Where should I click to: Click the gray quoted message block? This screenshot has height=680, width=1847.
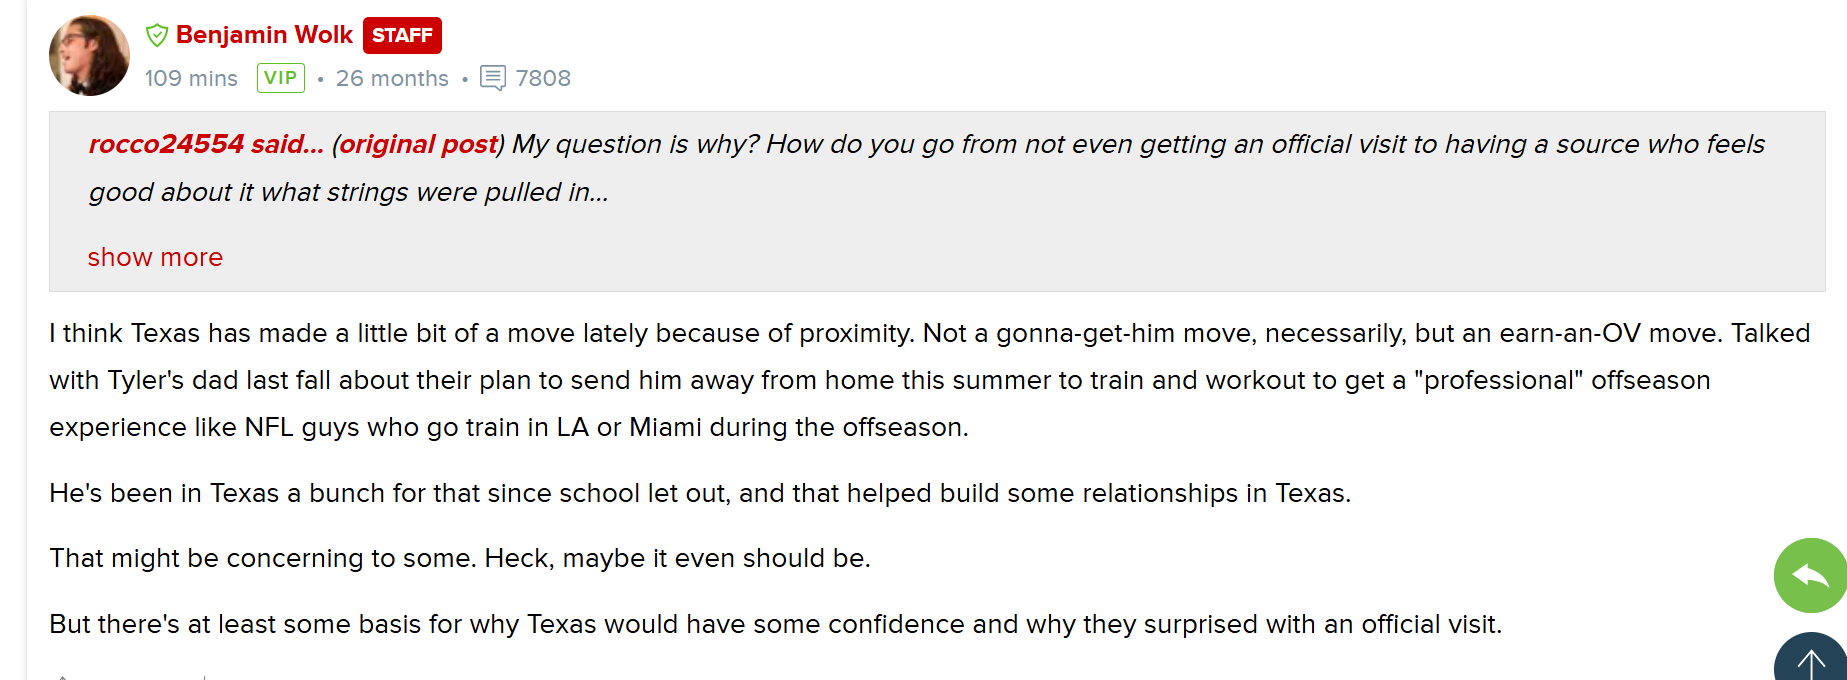(937, 201)
